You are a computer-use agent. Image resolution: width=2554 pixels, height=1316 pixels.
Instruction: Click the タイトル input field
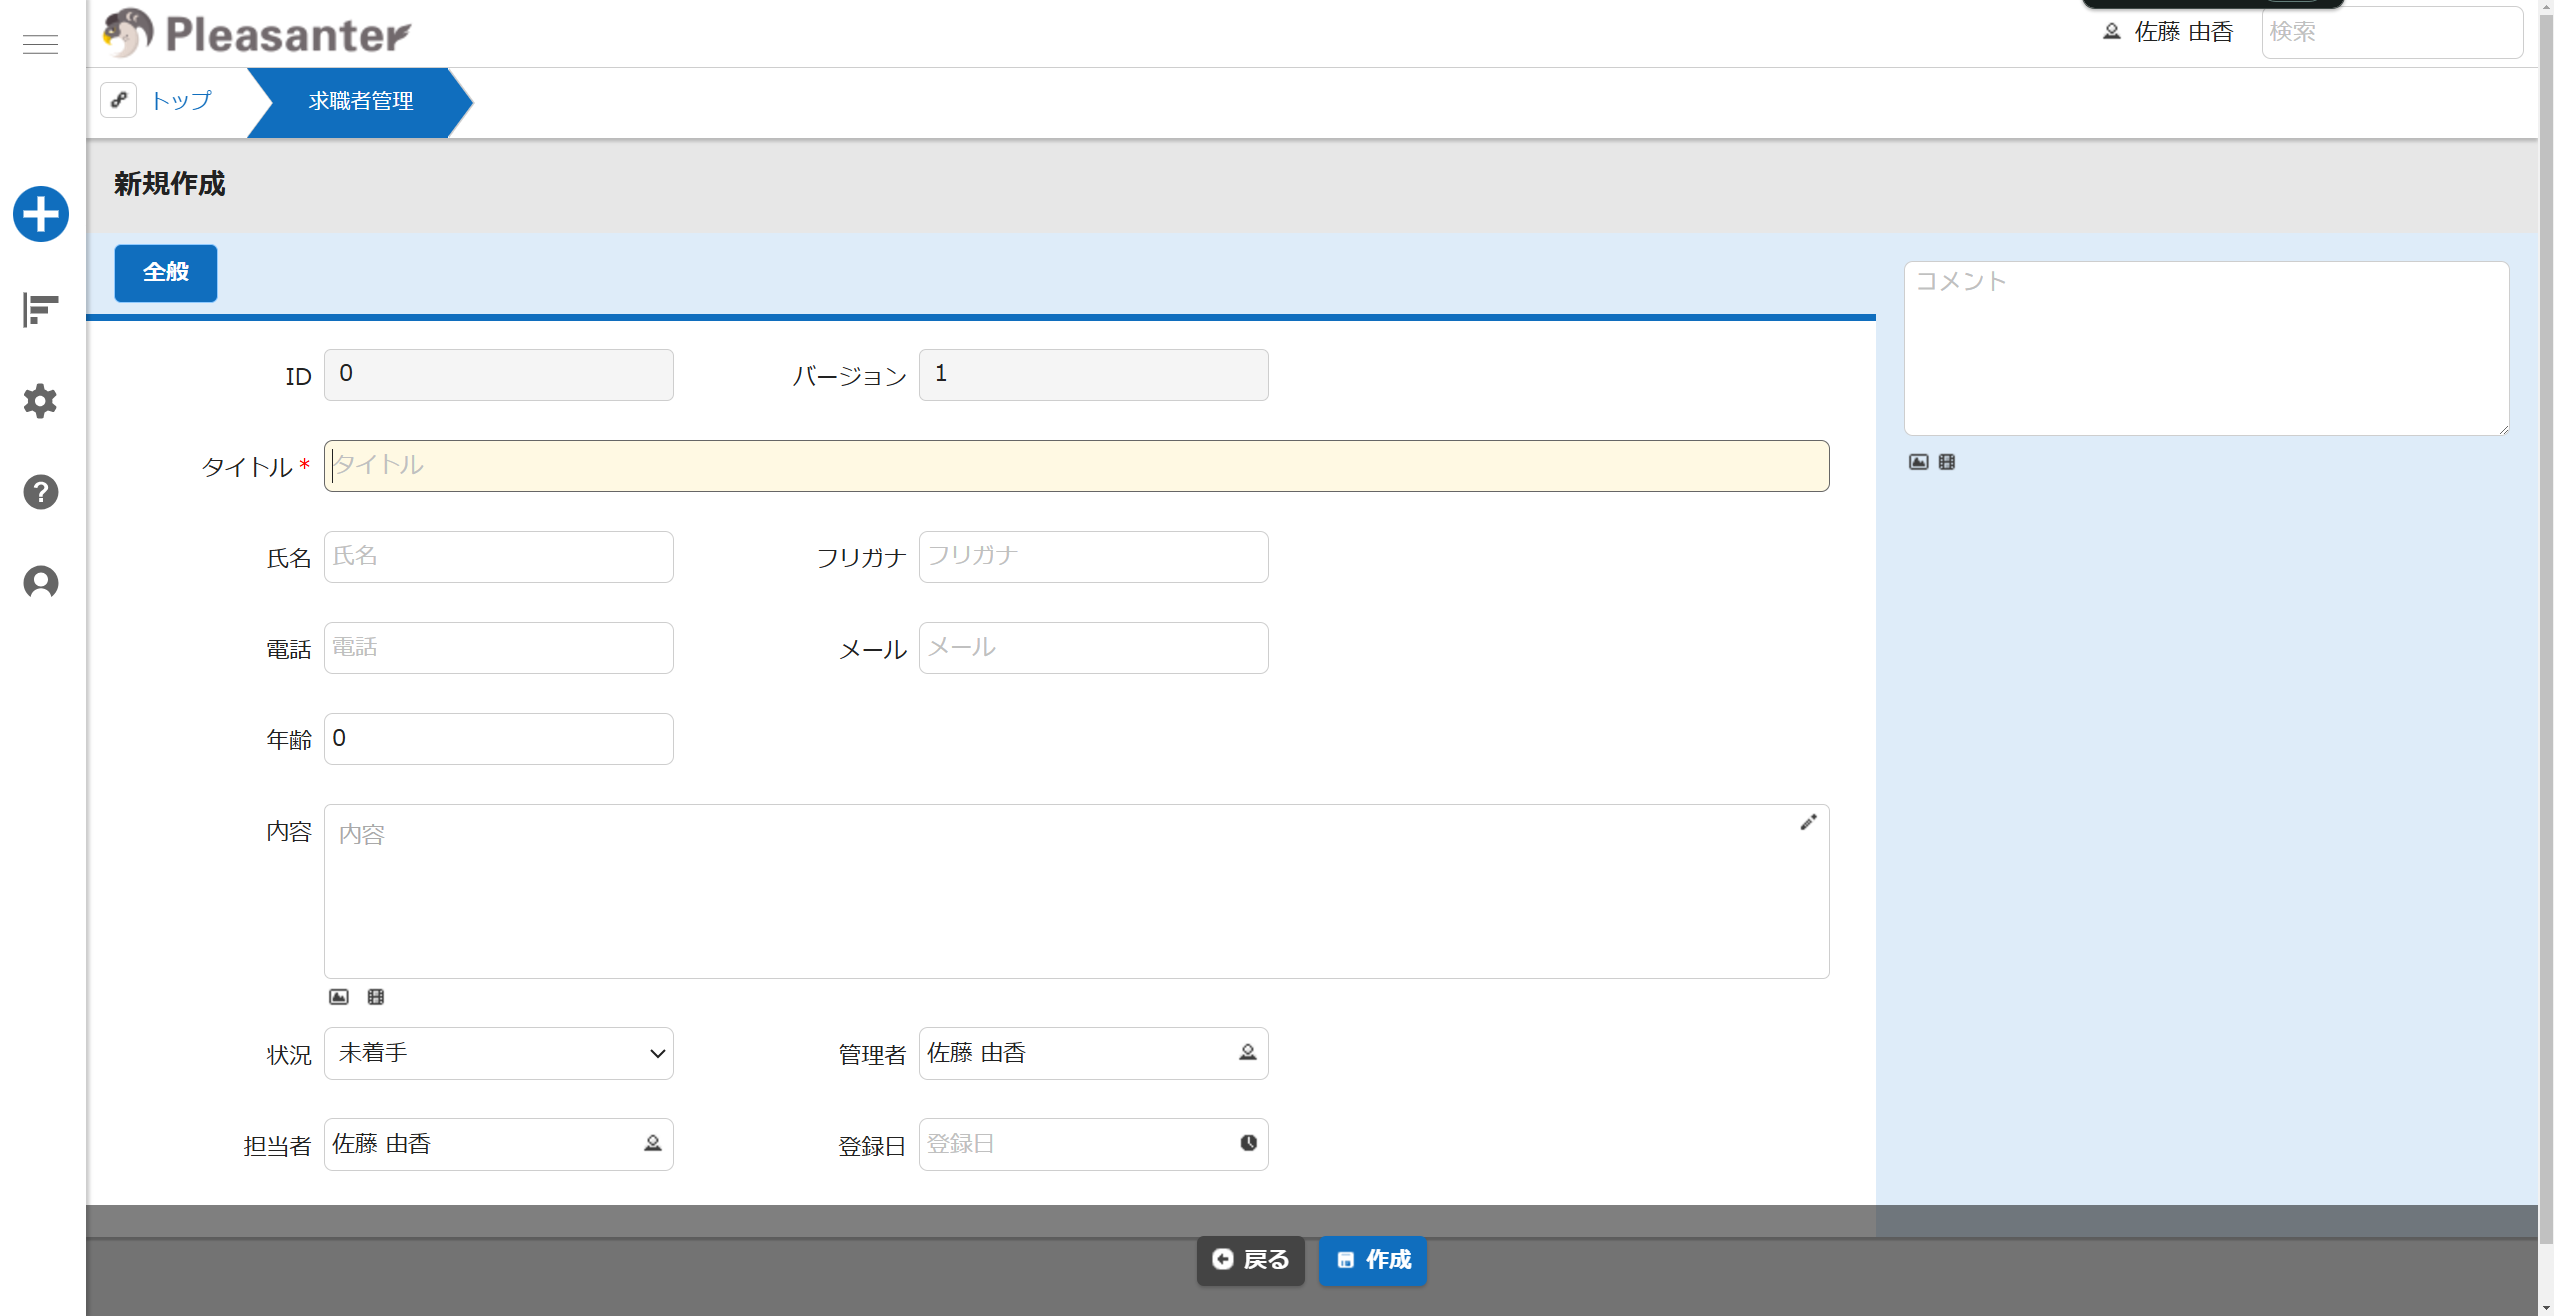[x=1076, y=466]
